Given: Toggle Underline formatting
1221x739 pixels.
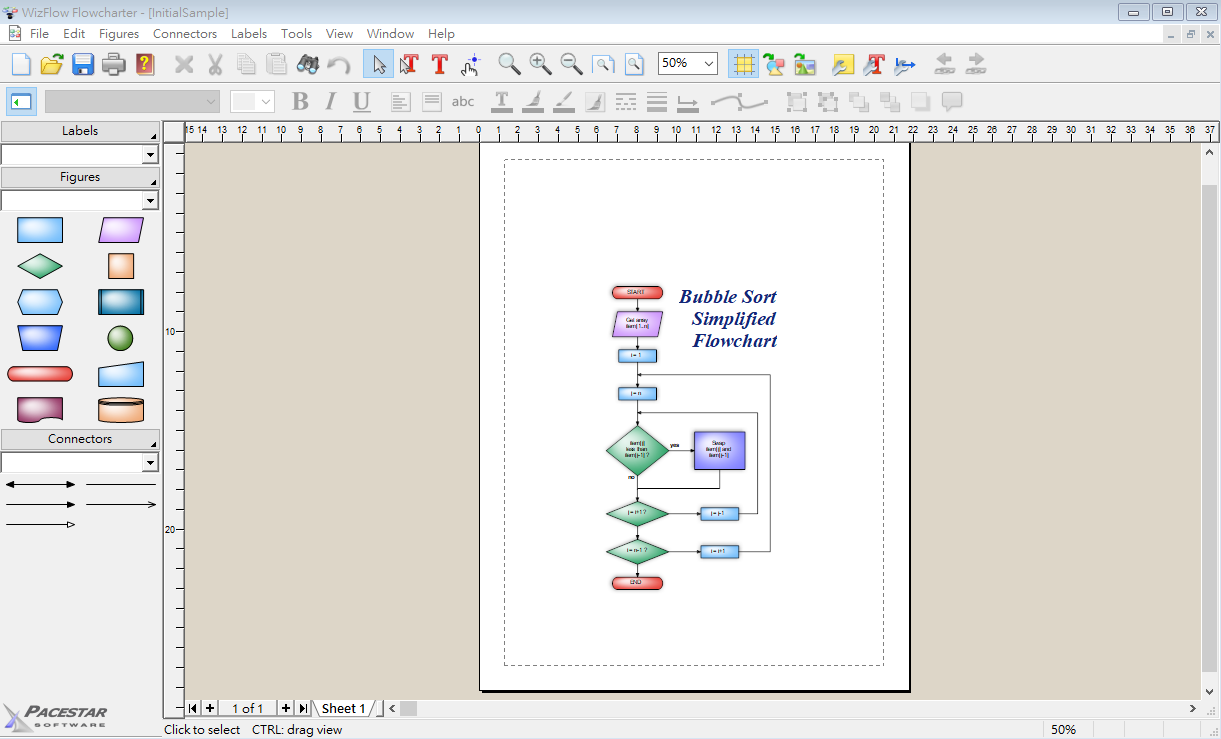Looking at the screenshot, I should pyautogui.click(x=361, y=101).
